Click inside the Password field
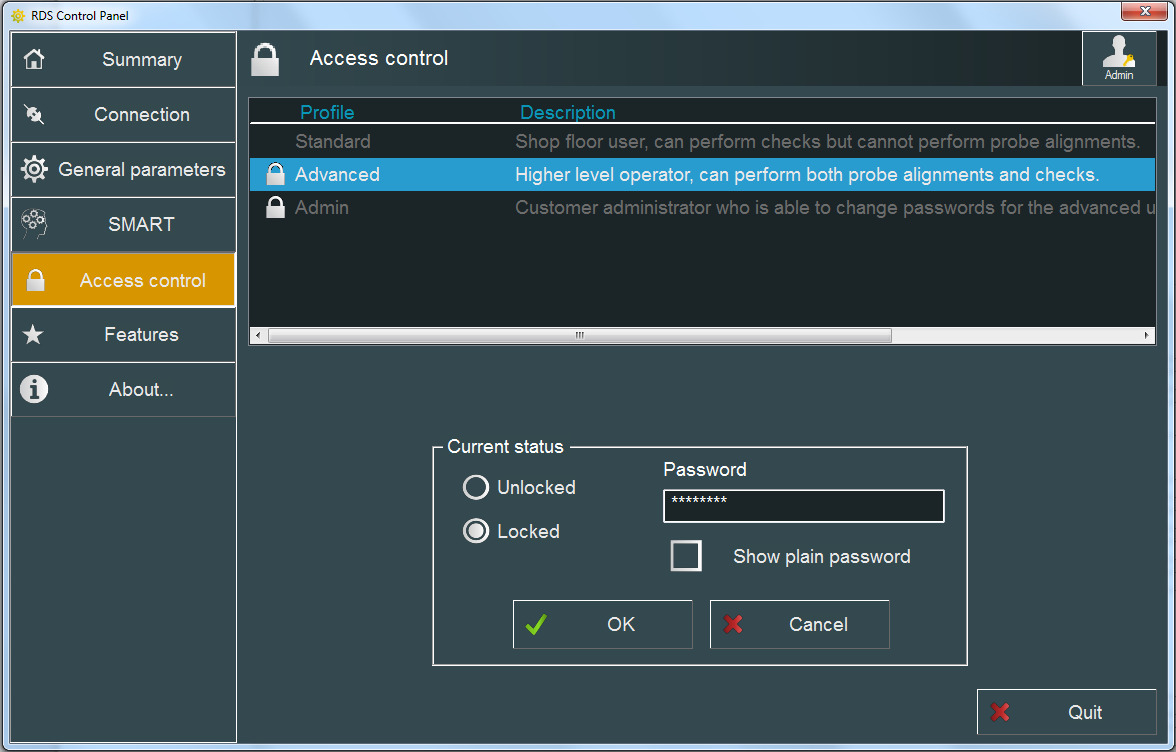 point(803,506)
